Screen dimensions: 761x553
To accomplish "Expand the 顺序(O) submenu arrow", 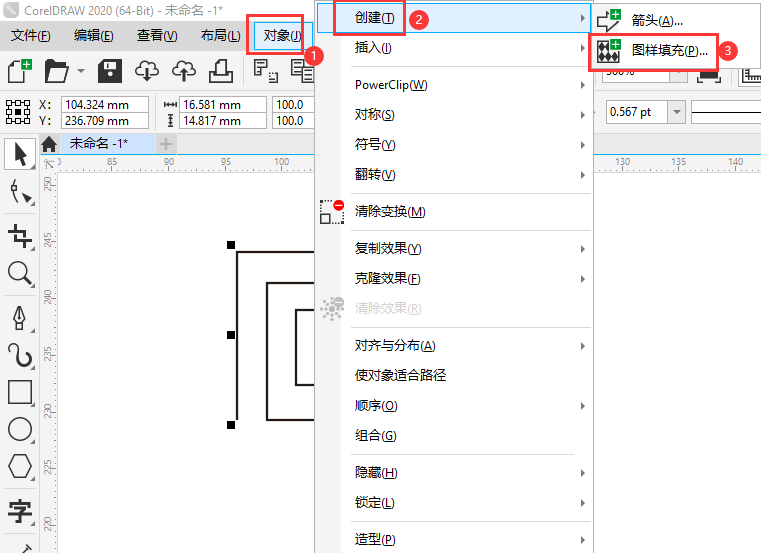I will point(582,406).
